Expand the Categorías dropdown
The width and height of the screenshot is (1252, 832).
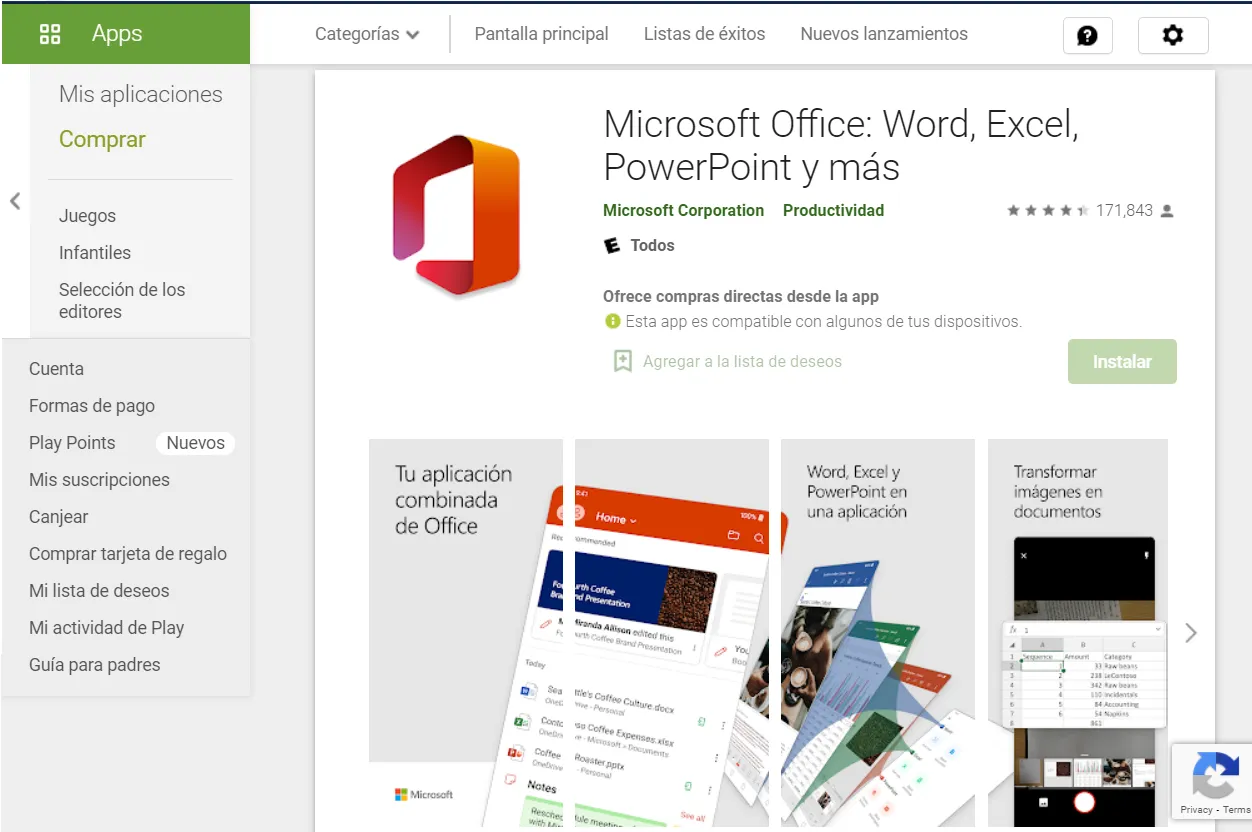tap(367, 34)
